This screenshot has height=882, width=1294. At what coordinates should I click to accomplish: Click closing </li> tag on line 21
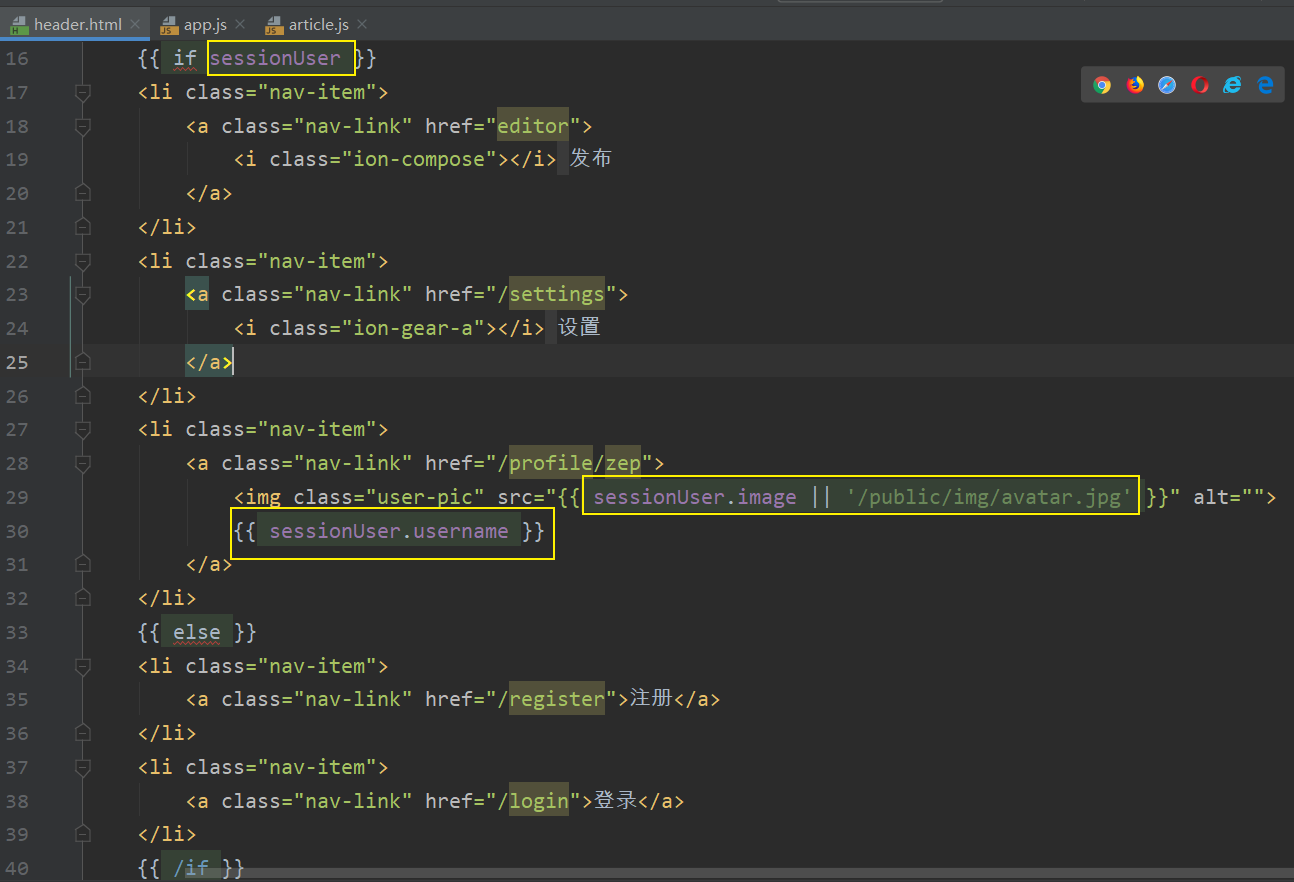click(167, 227)
